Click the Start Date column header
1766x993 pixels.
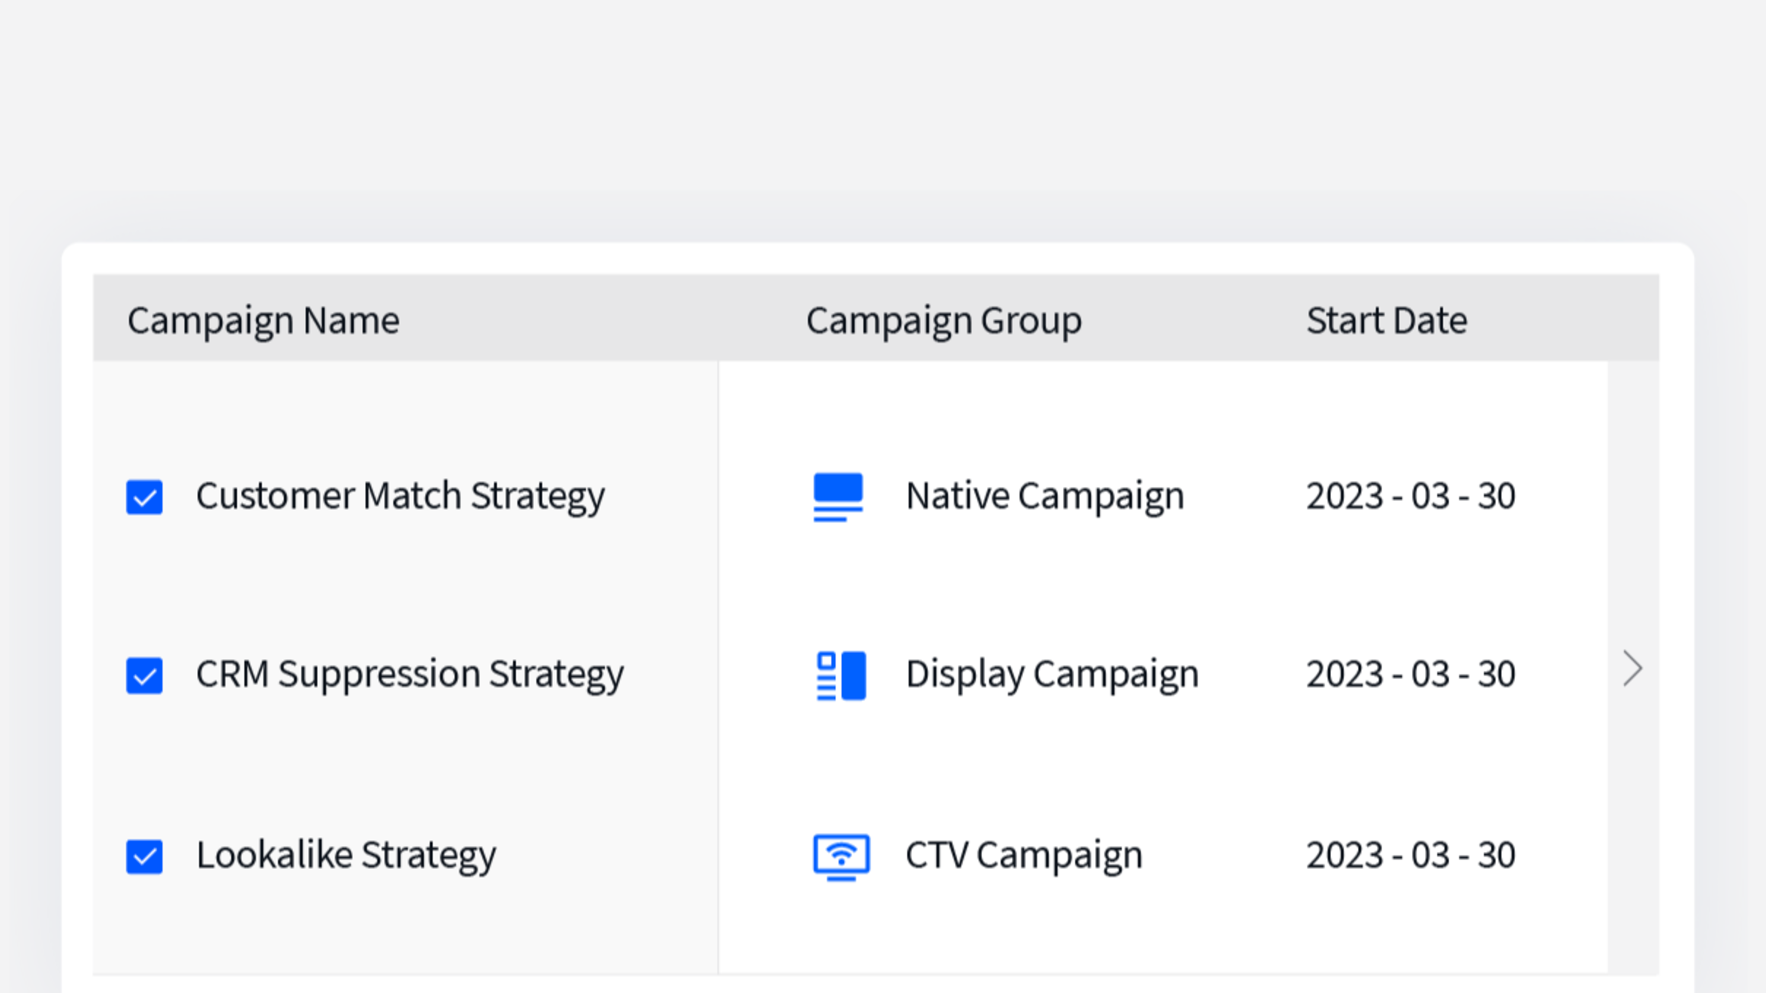click(x=1386, y=320)
